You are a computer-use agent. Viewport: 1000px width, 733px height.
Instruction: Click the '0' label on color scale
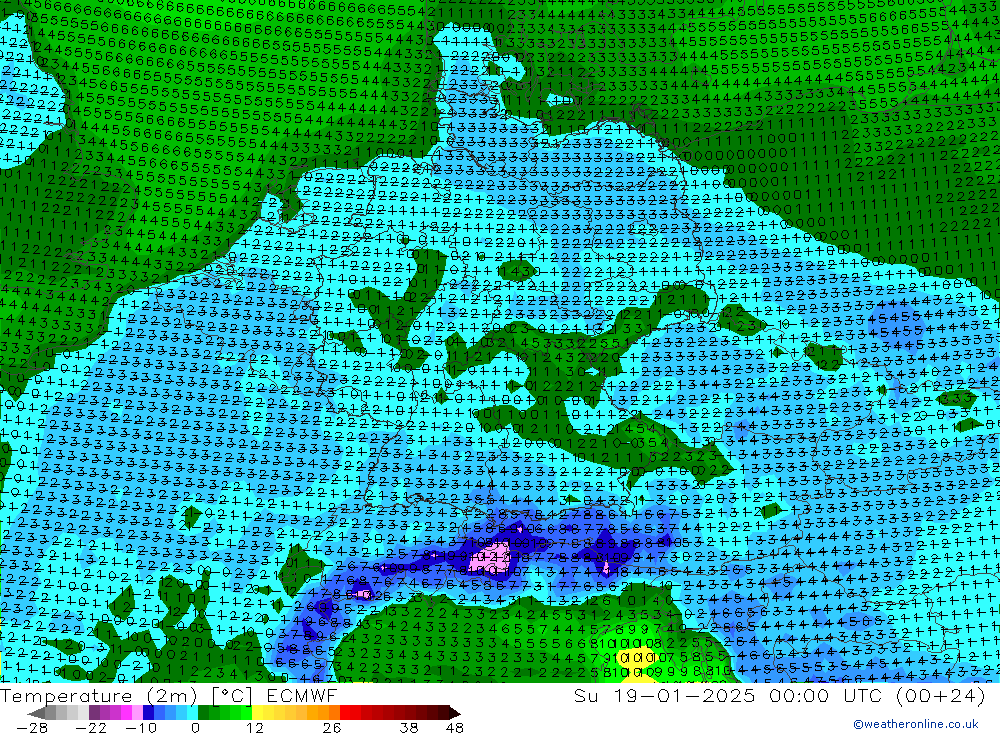click(x=195, y=728)
